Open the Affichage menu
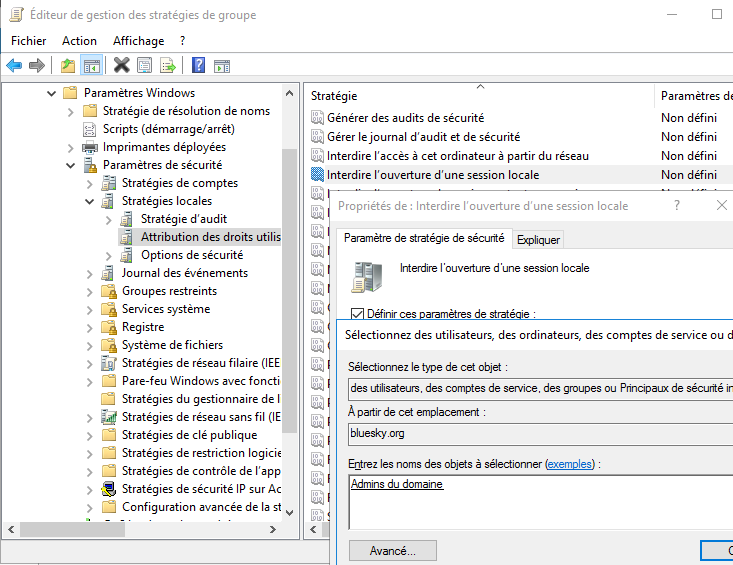Image resolution: width=733 pixels, height=565 pixels. click(138, 41)
